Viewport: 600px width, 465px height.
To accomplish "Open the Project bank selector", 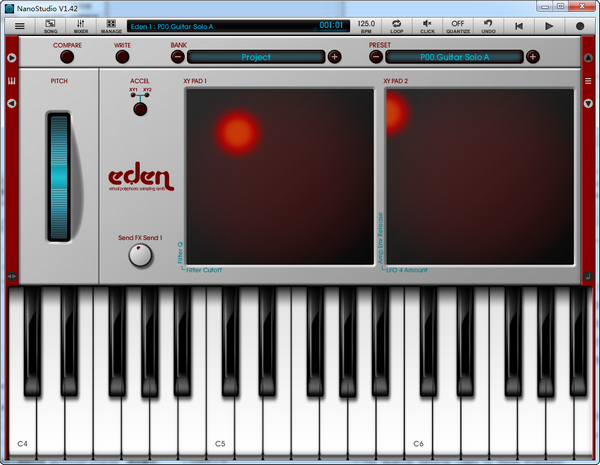I will pyautogui.click(x=256, y=57).
